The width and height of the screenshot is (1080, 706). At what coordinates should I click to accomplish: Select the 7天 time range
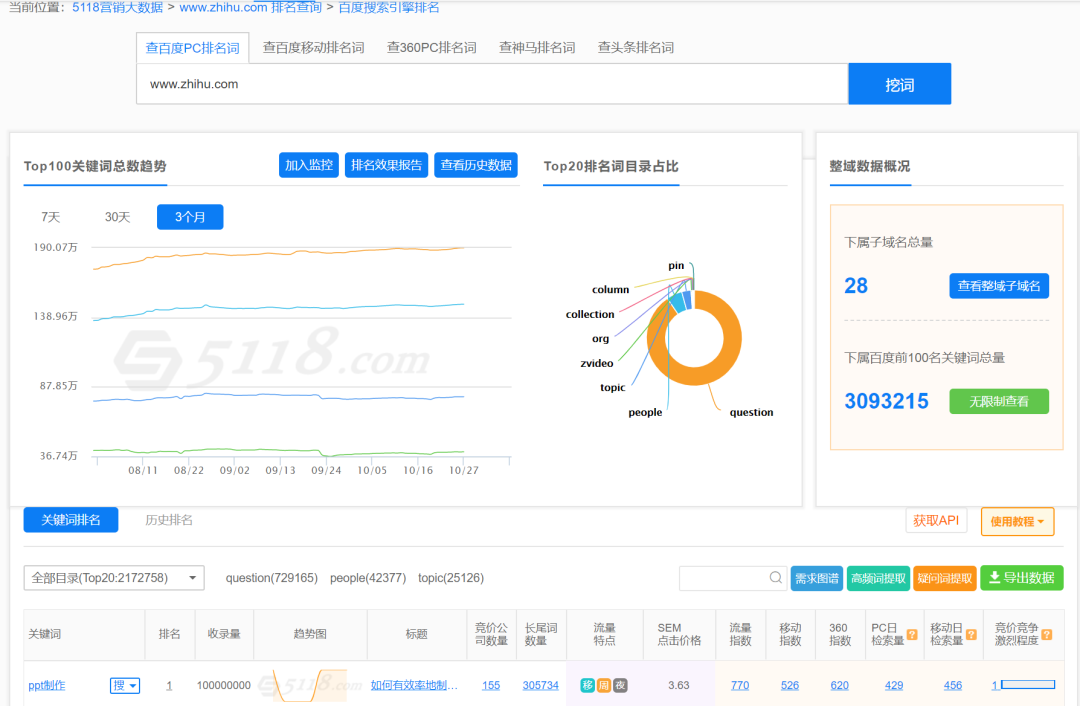pyautogui.click(x=50, y=217)
